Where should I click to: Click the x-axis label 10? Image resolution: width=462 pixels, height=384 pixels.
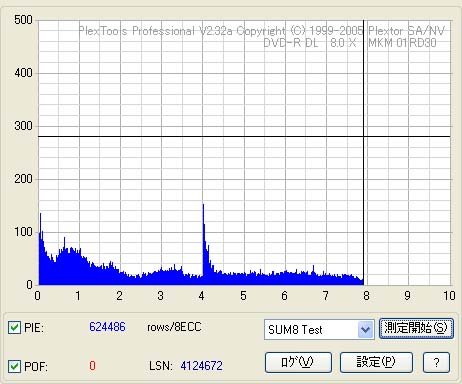click(x=449, y=296)
